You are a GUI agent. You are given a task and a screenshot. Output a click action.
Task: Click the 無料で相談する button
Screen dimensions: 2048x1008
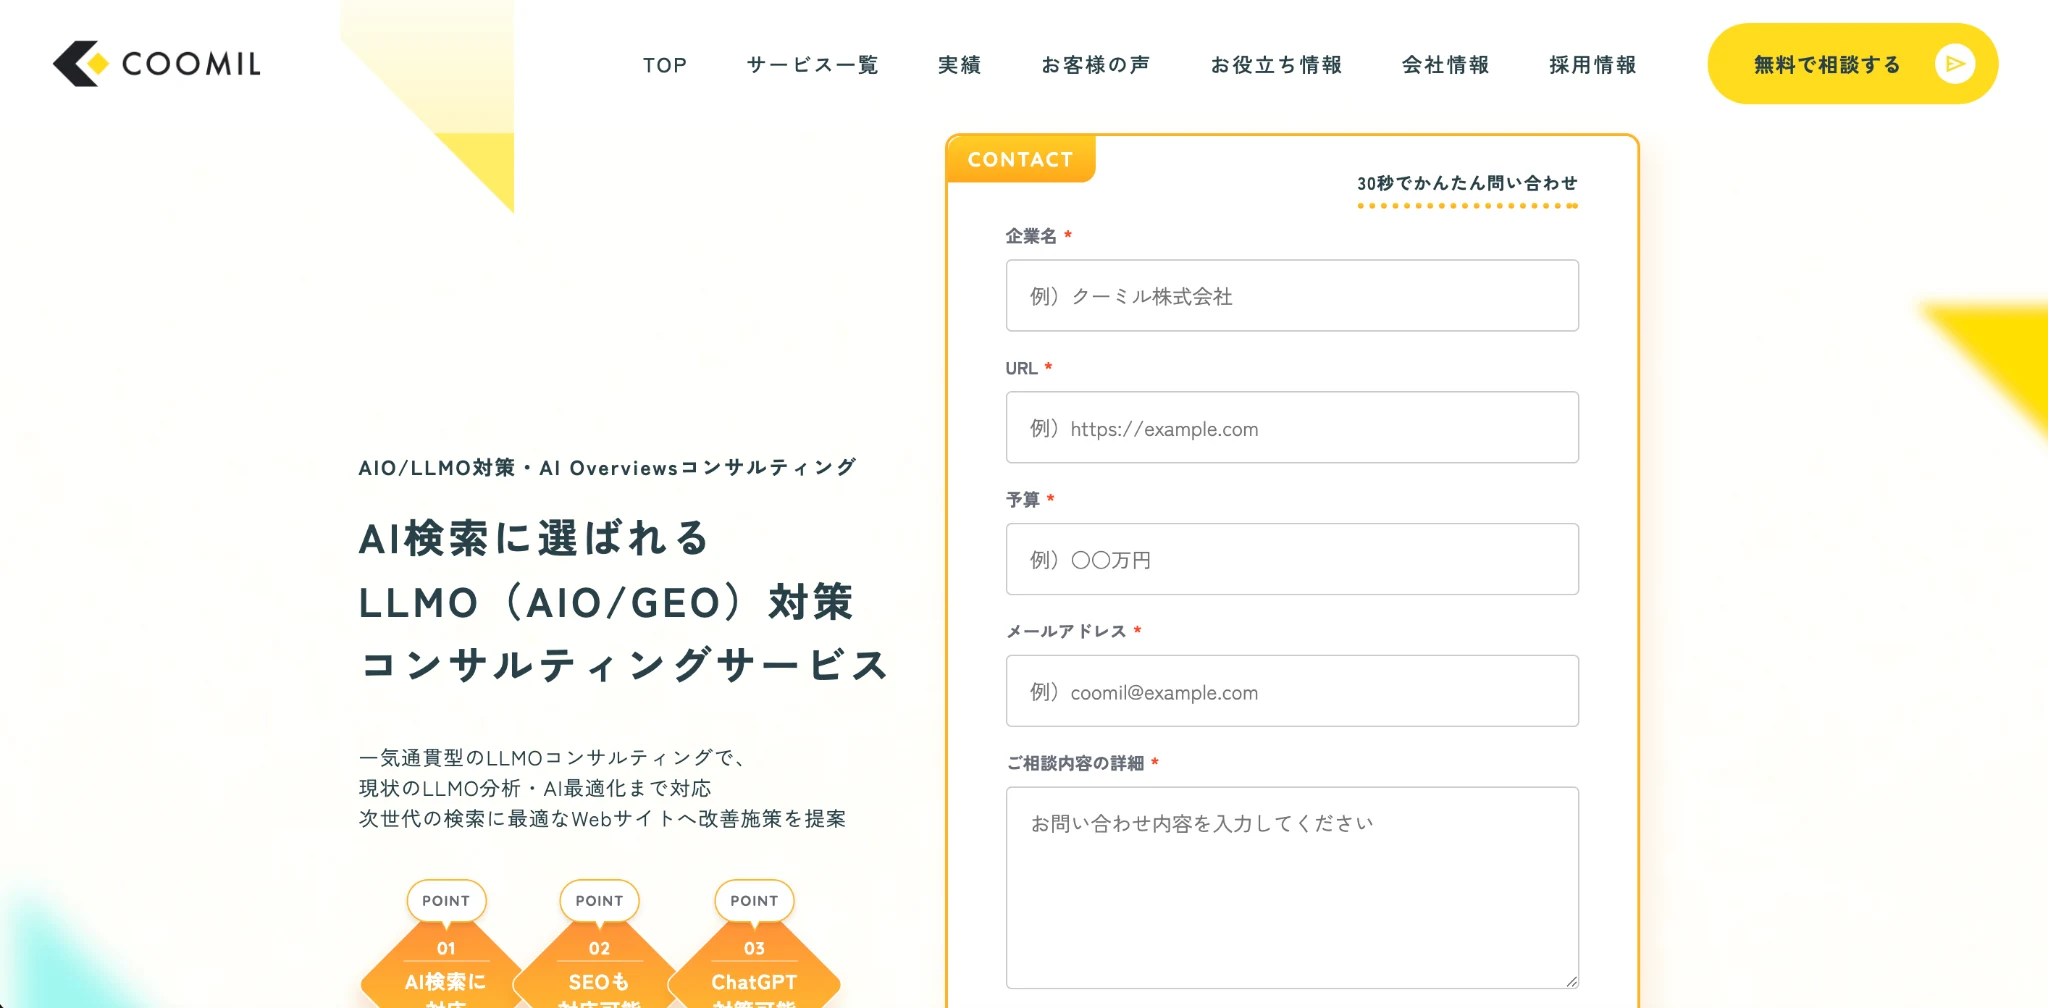[x=1852, y=64]
